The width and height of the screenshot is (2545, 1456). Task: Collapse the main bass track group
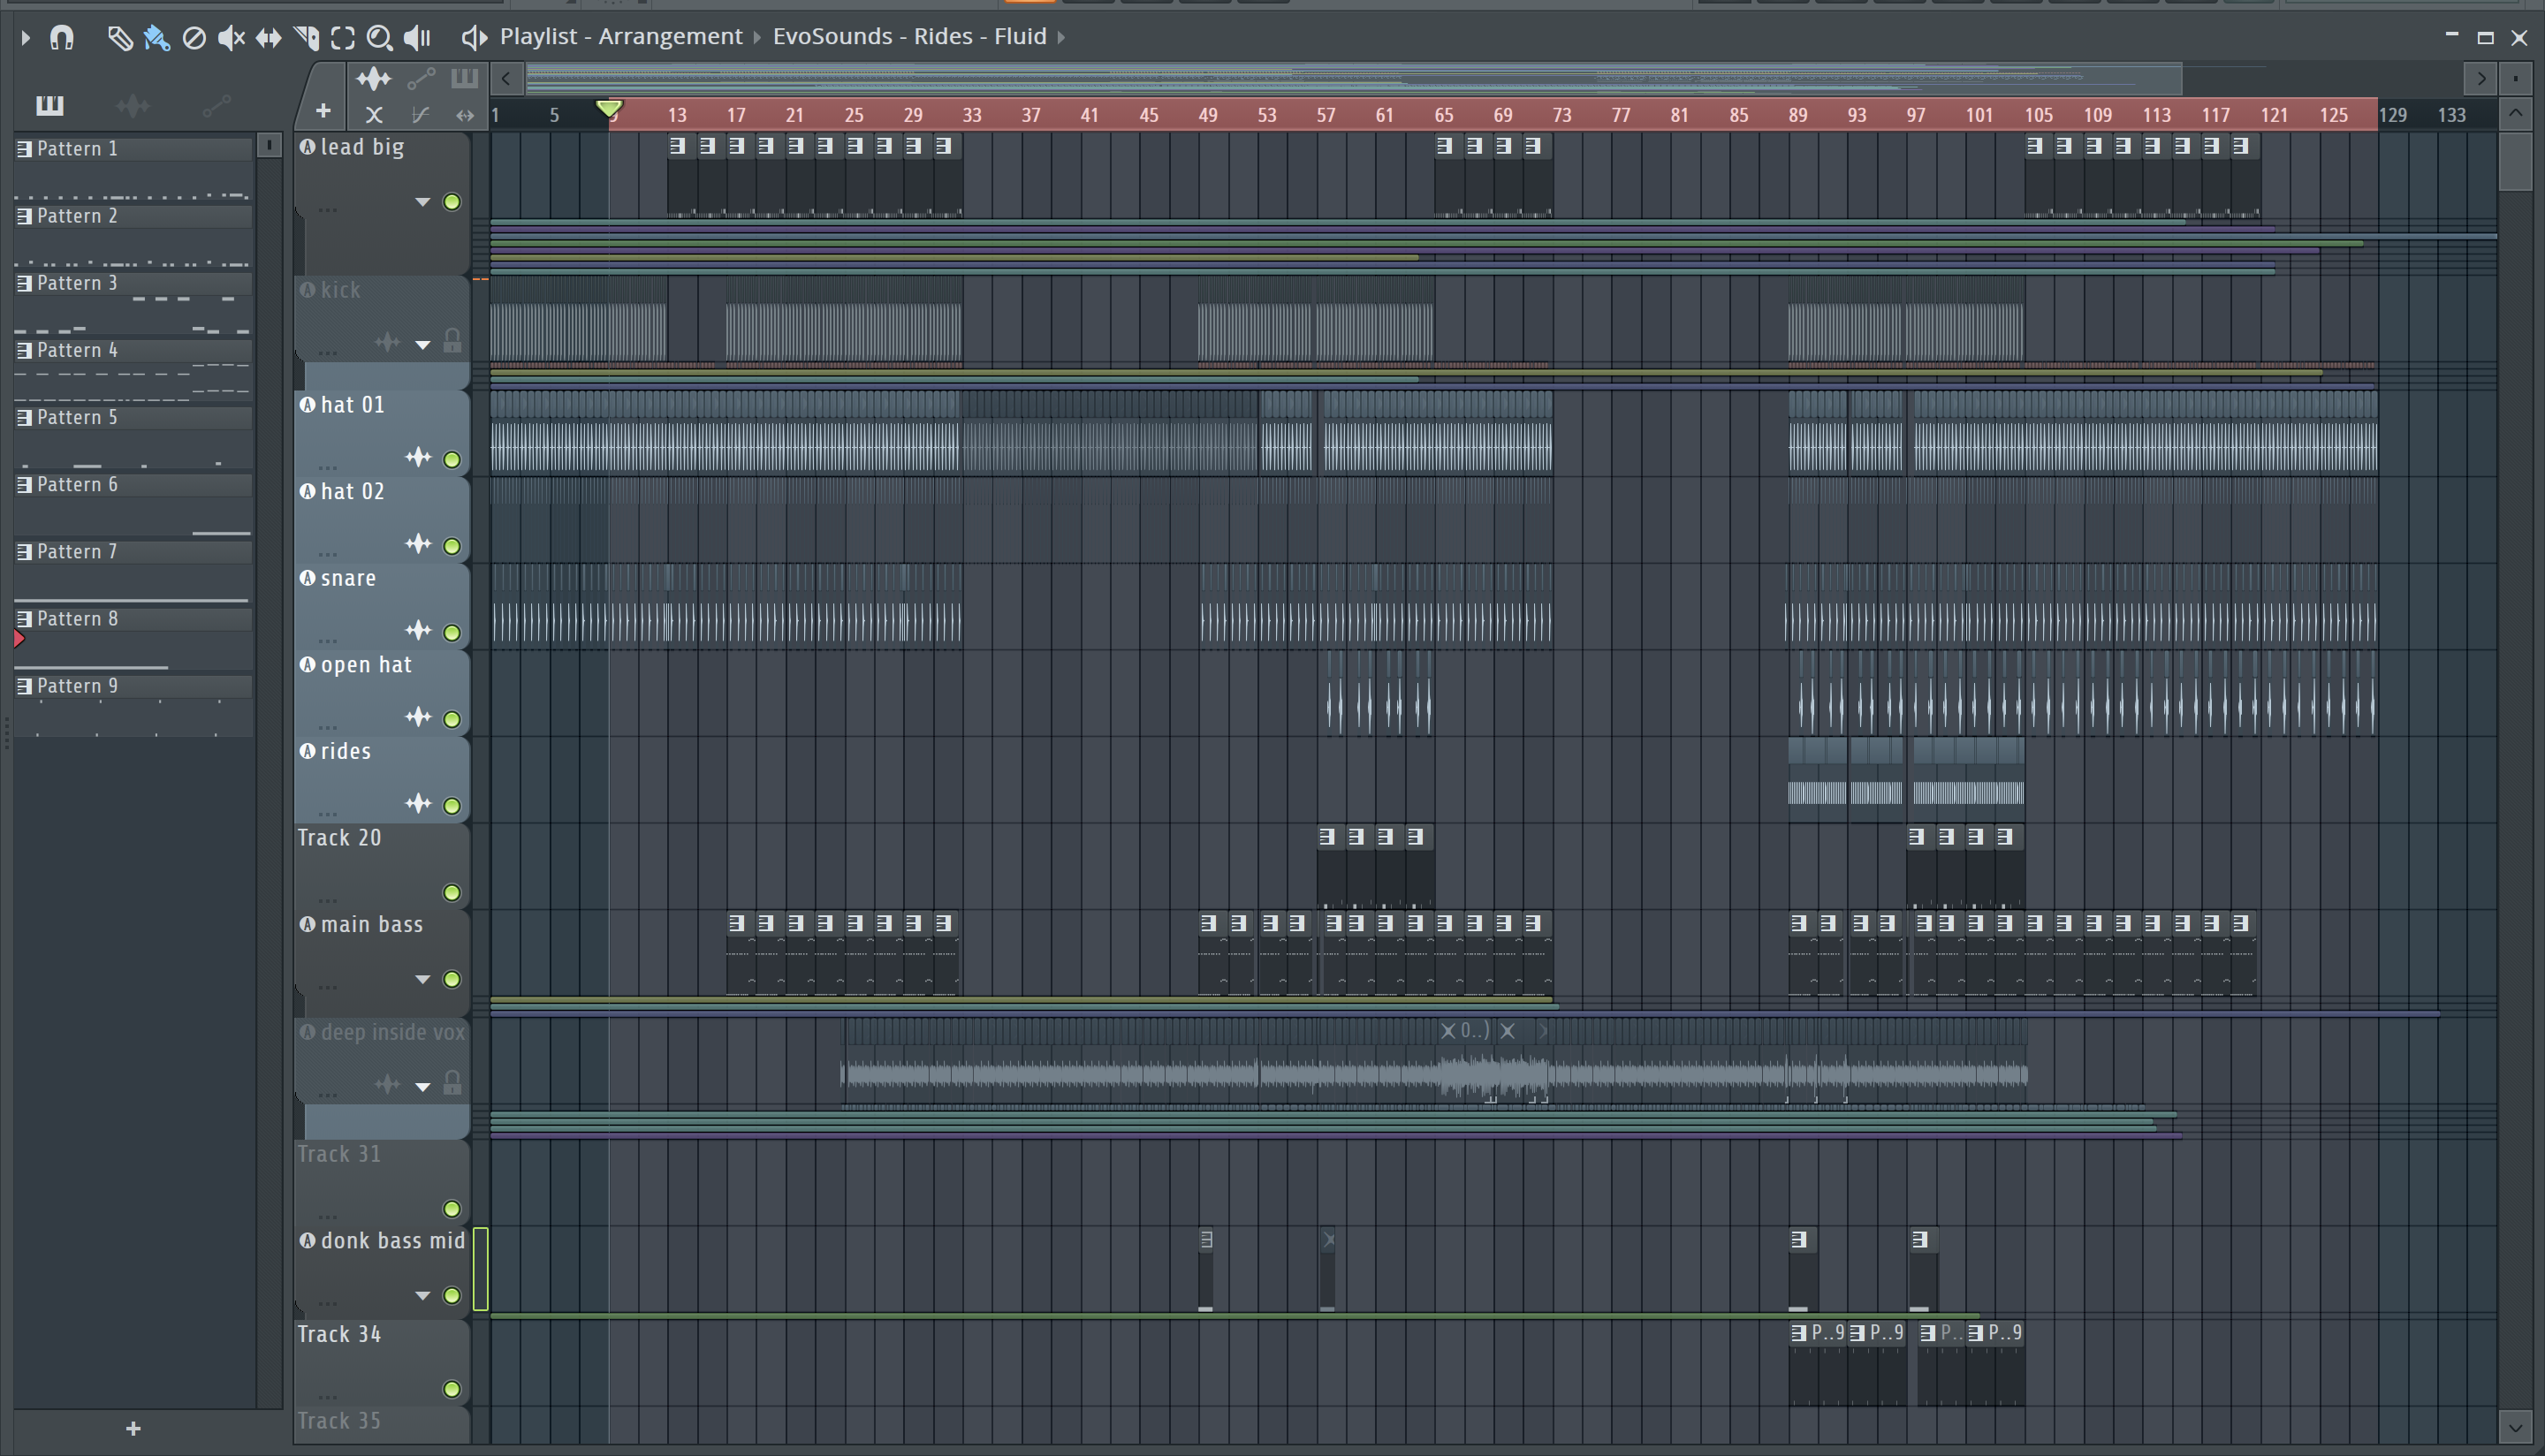[x=423, y=979]
